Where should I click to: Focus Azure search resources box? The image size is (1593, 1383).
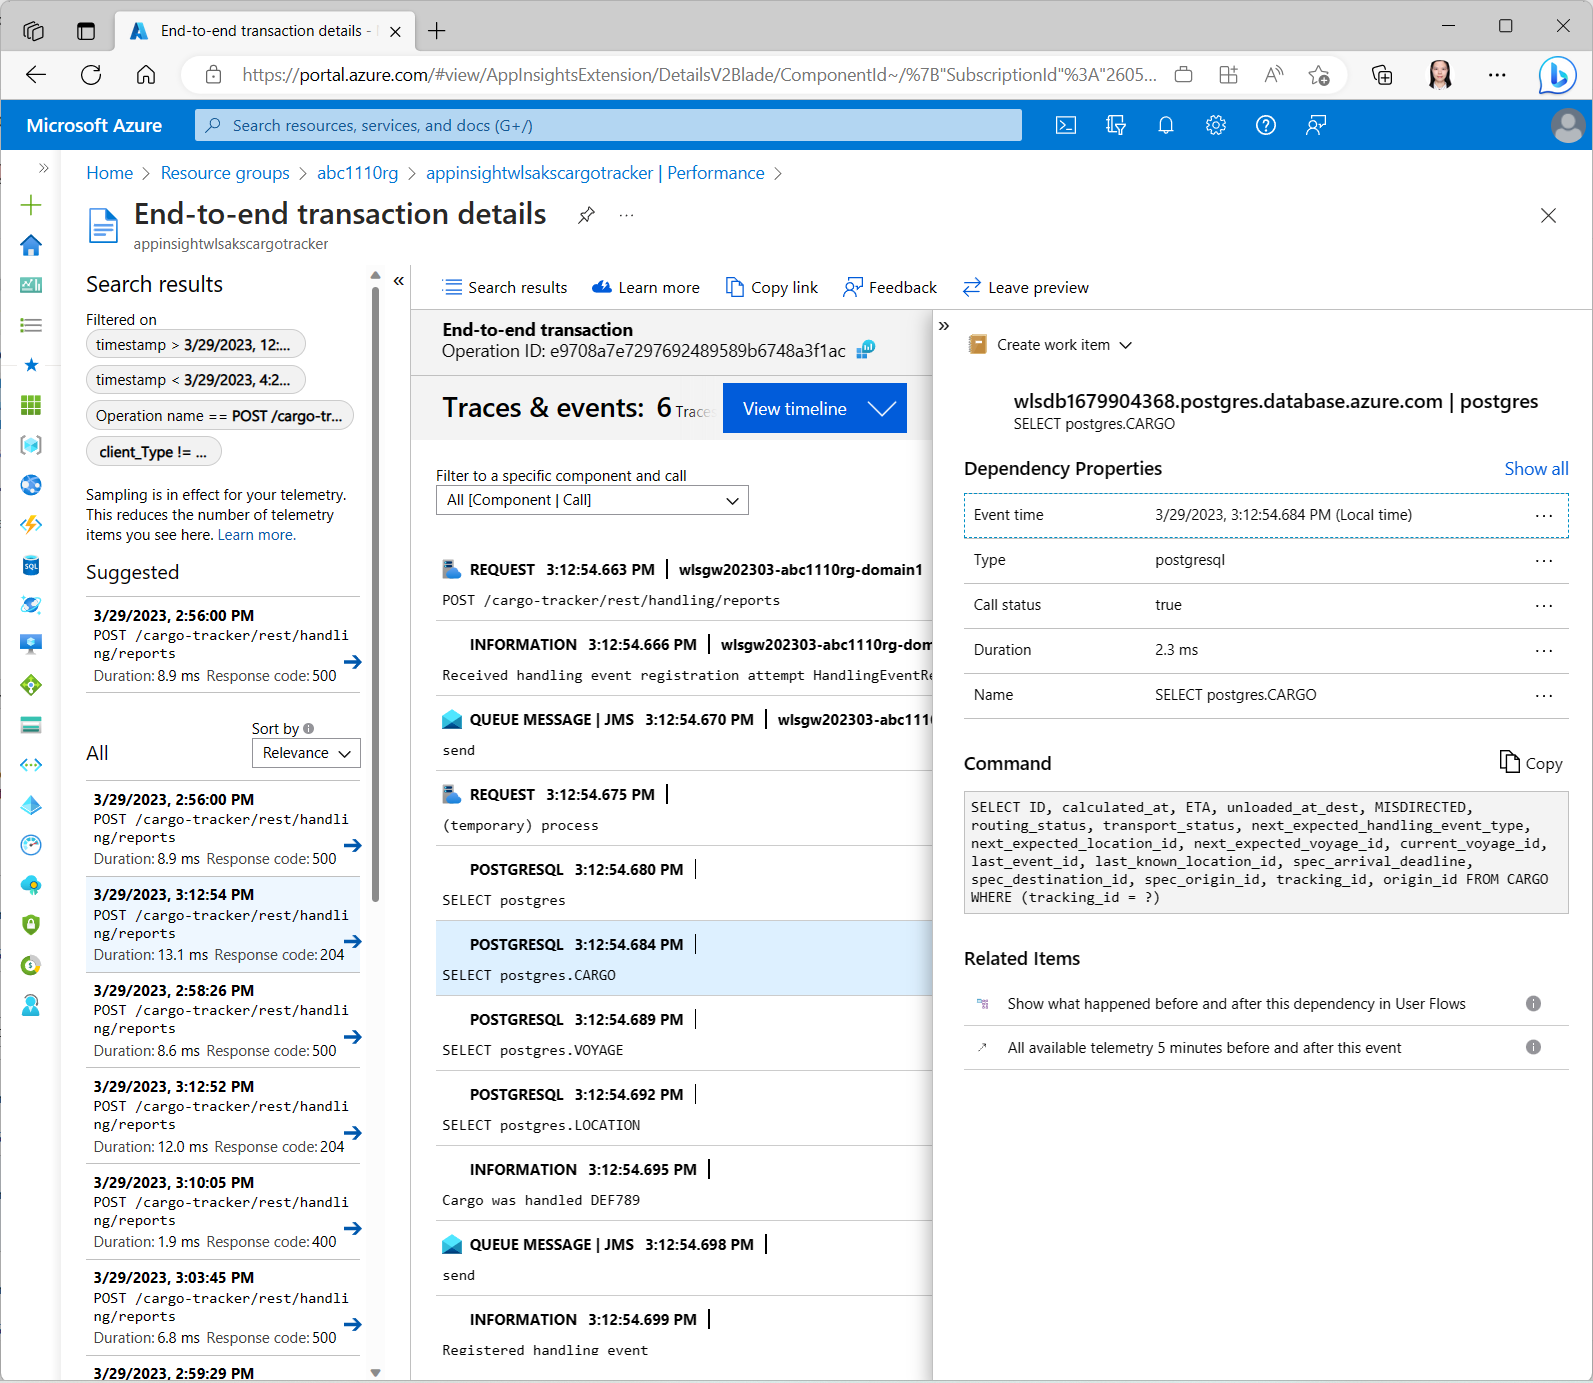tap(608, 125)
